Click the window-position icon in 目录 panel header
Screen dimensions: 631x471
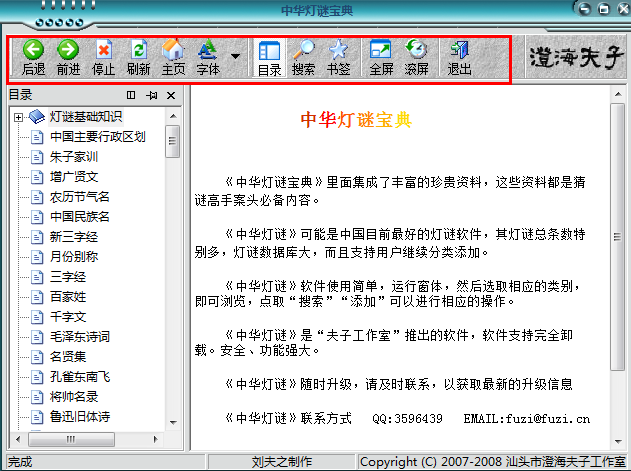[131, 95]
